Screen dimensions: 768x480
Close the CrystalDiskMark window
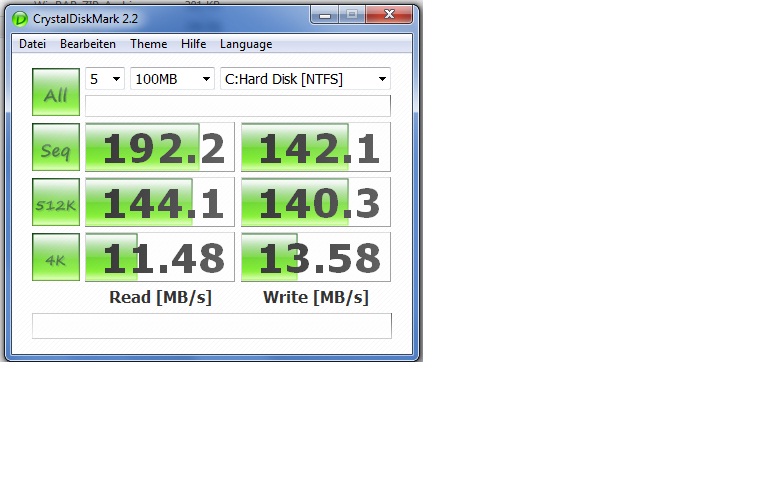[x=389, y=15]
